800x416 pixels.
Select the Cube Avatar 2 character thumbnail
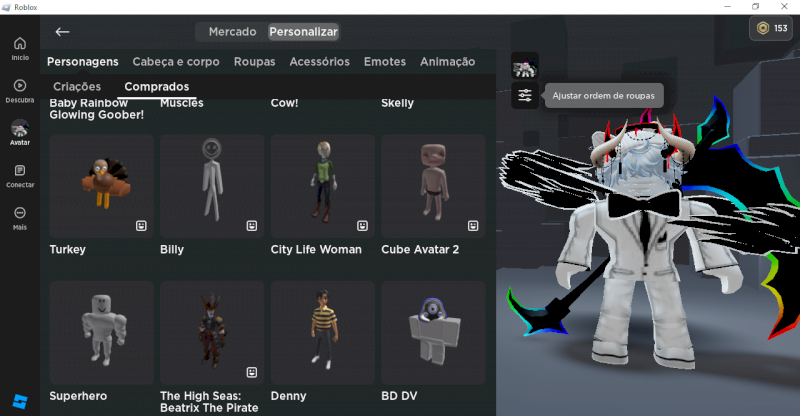pos(433,186)
